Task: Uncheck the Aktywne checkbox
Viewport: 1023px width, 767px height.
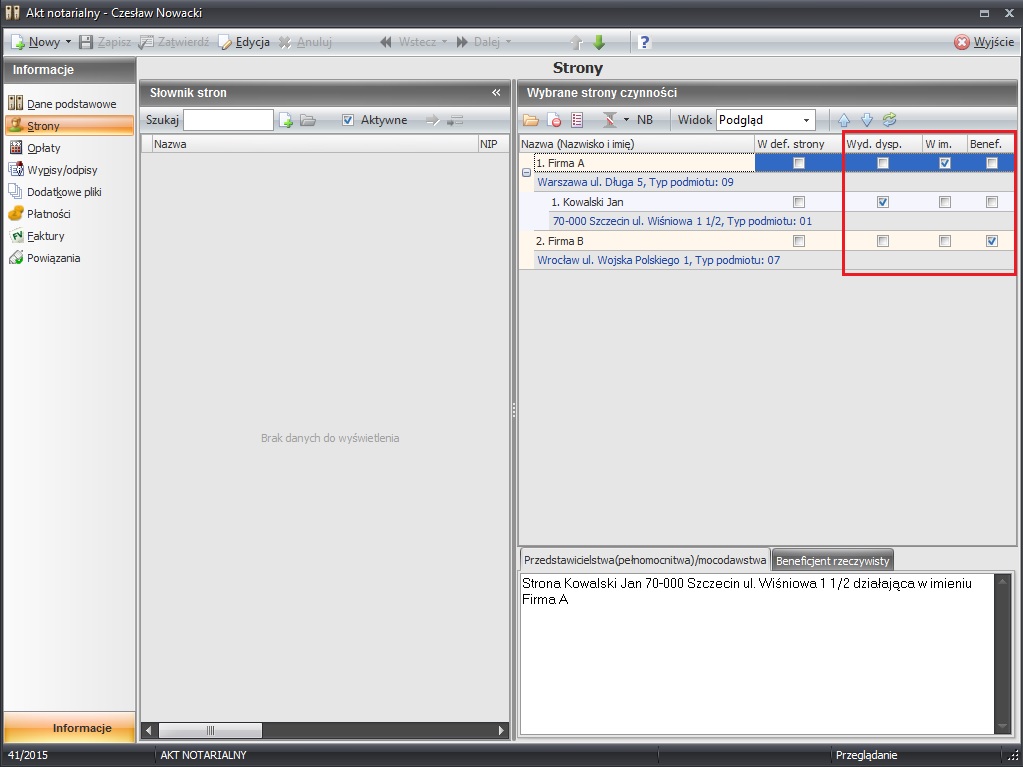Action: (348, 120)
